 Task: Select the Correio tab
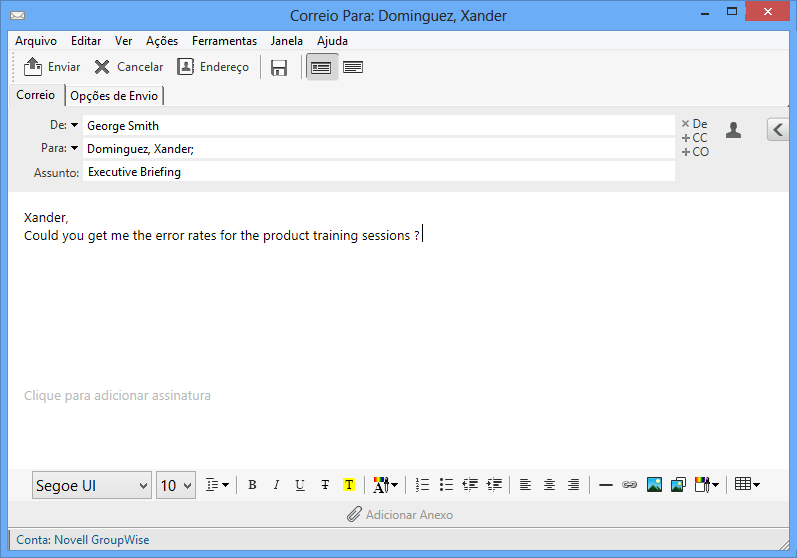(36, 95)
